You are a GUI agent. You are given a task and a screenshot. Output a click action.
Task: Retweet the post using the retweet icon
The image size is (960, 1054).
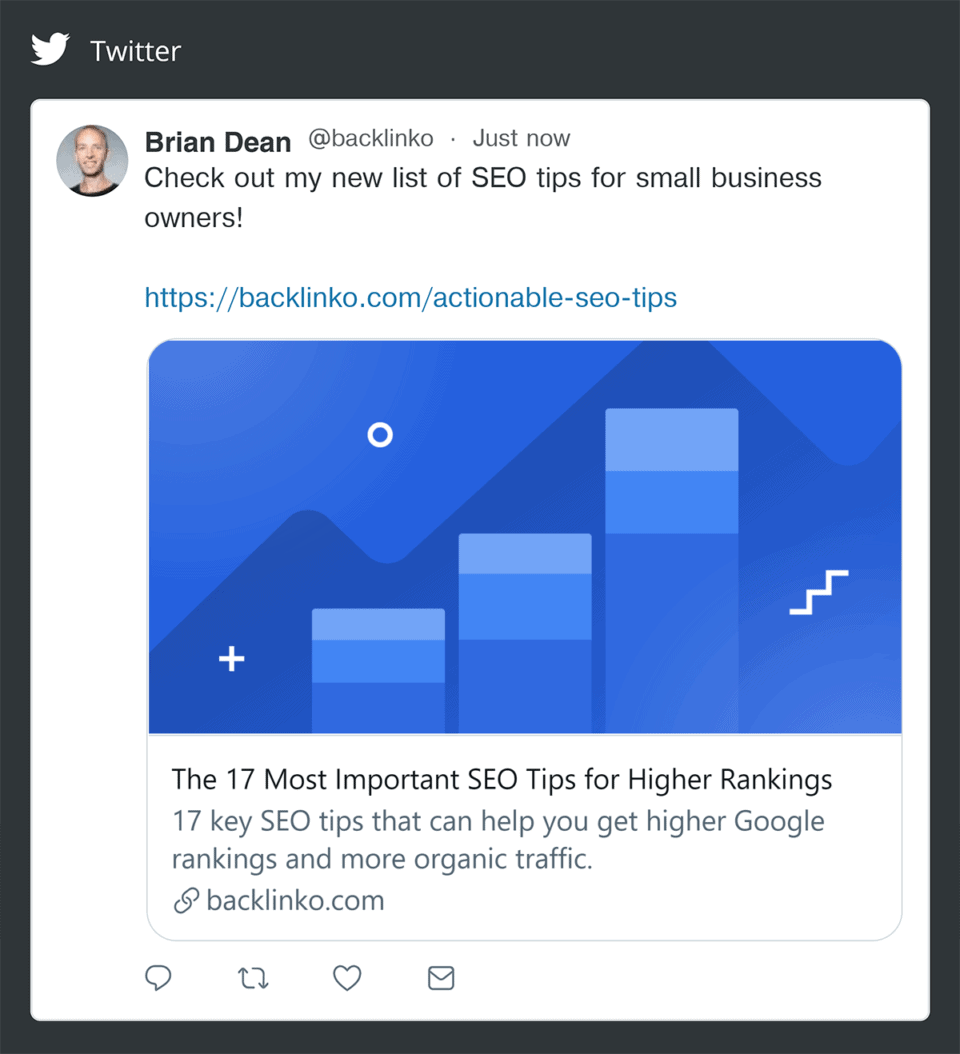(253, 978)
